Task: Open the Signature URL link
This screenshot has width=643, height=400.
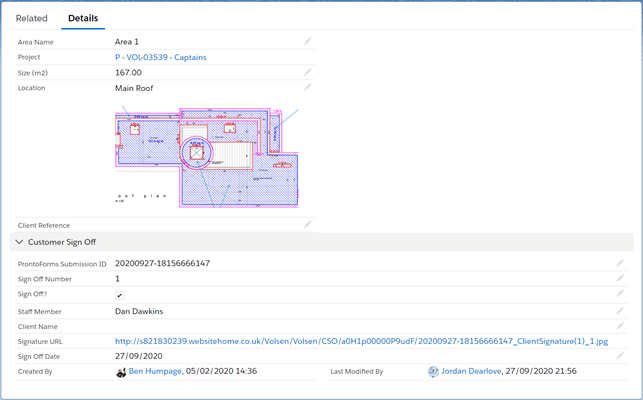Action: coord(361,341)
